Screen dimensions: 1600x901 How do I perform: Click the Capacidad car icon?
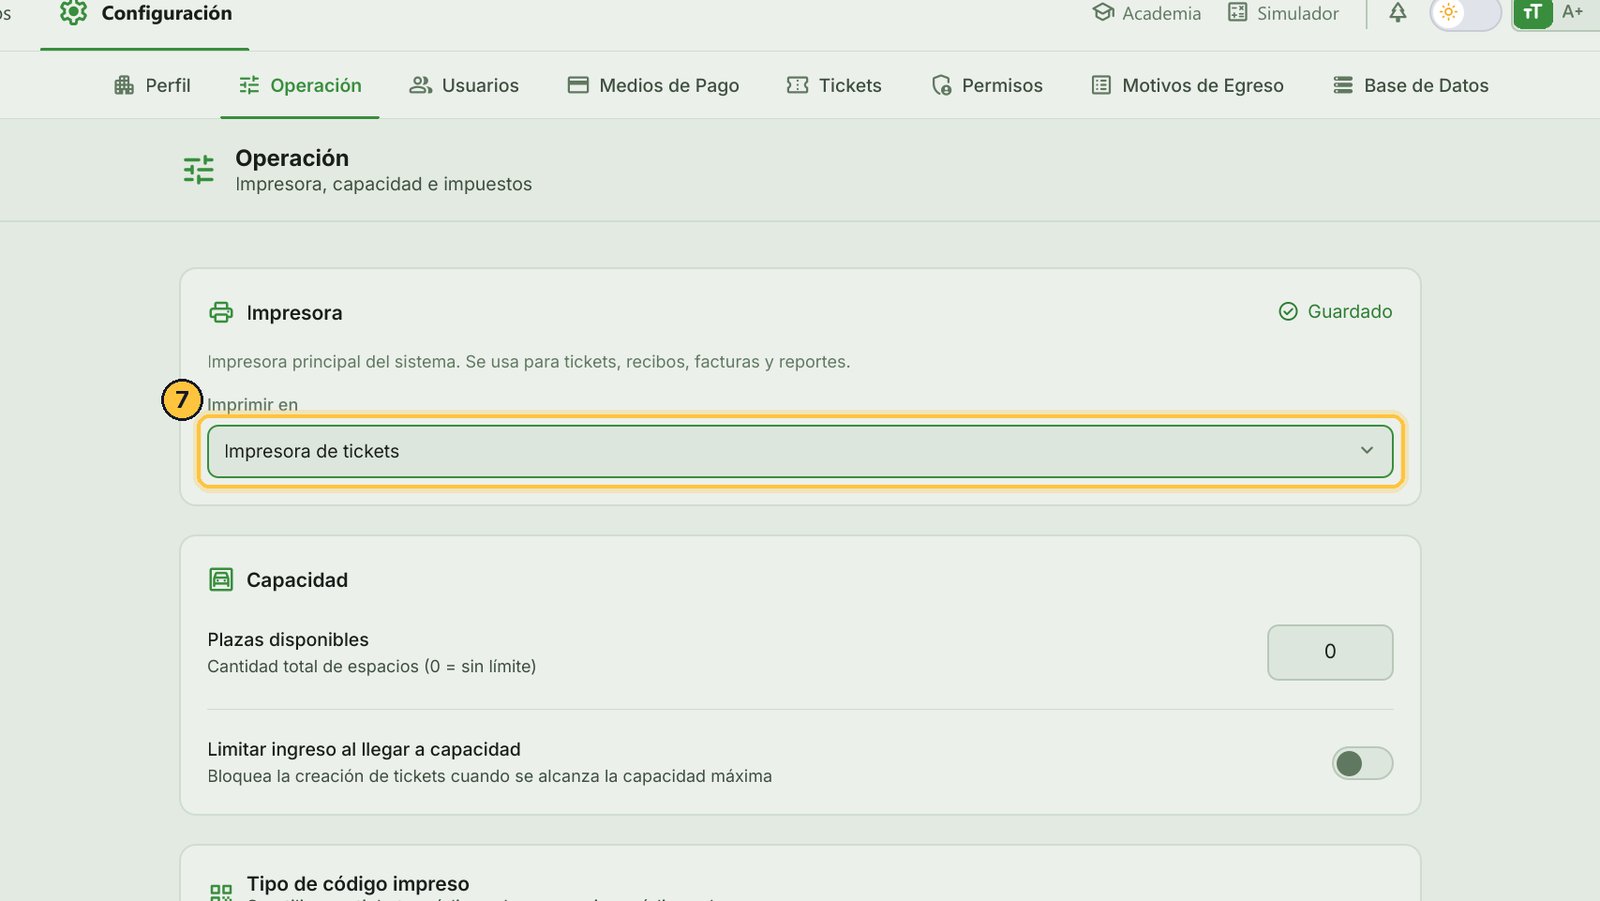click(x=221, y=580)
